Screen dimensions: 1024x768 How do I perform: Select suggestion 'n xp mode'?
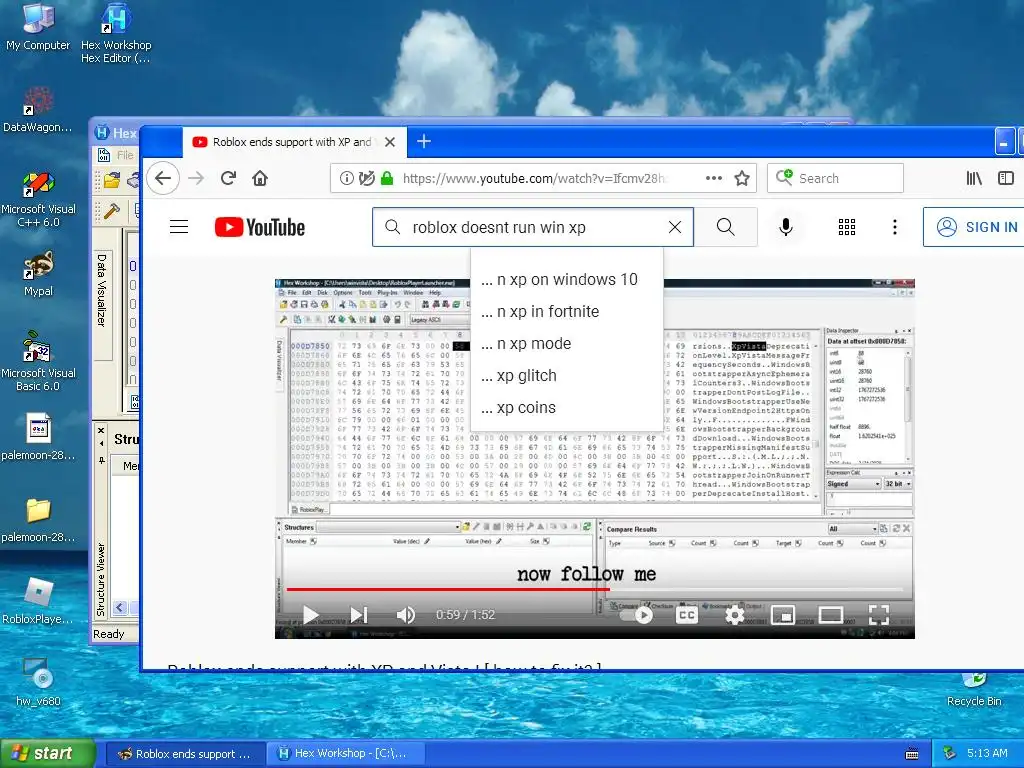566,344
